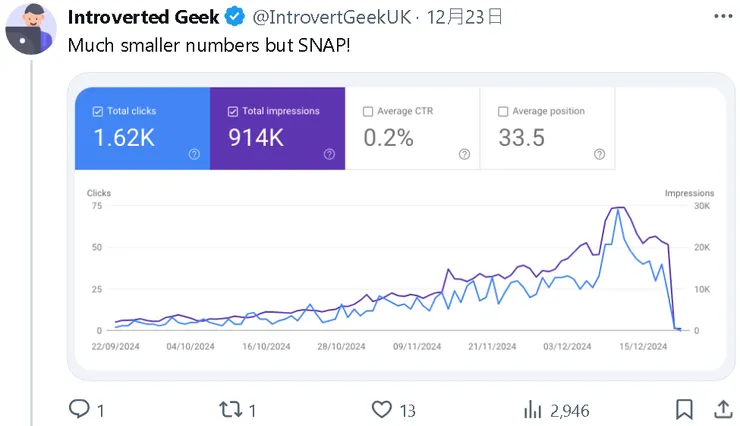Viewport: 740px width, 426px height.
Task: Click the blue verified badge
Action: pos(235,17)
